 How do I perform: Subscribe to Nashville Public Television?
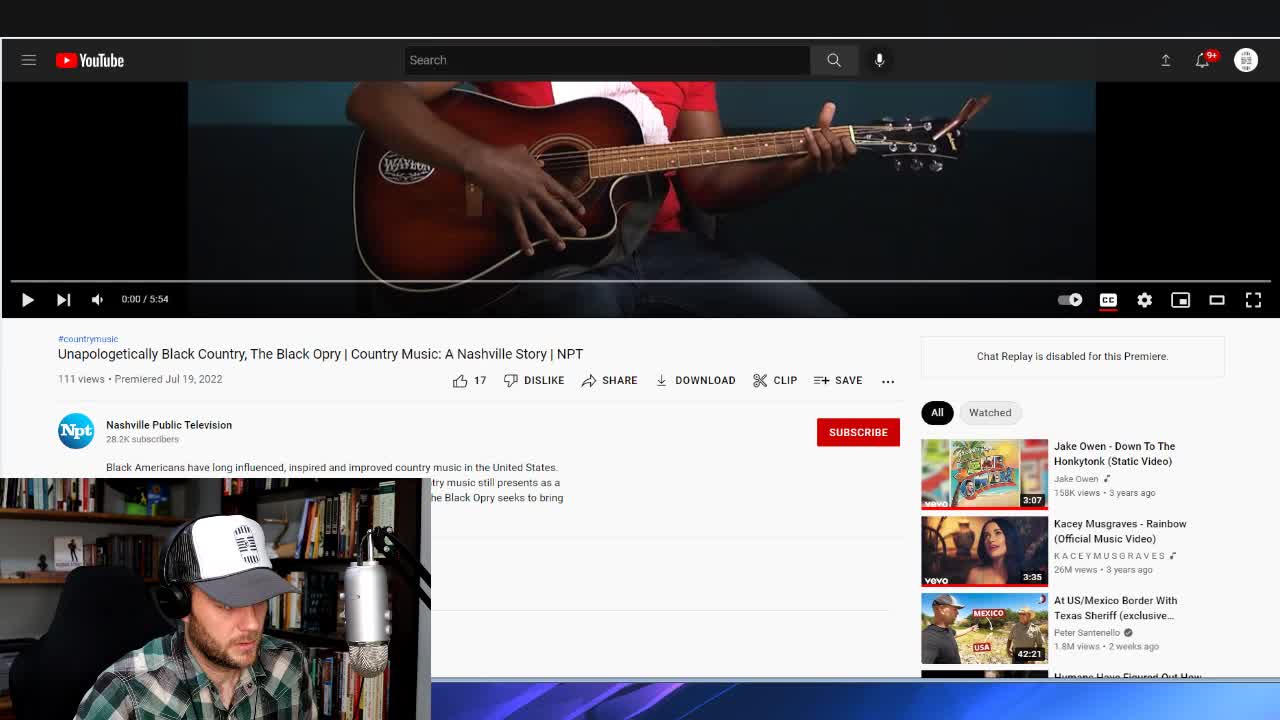pyautogui.click(x=858, y=432)
